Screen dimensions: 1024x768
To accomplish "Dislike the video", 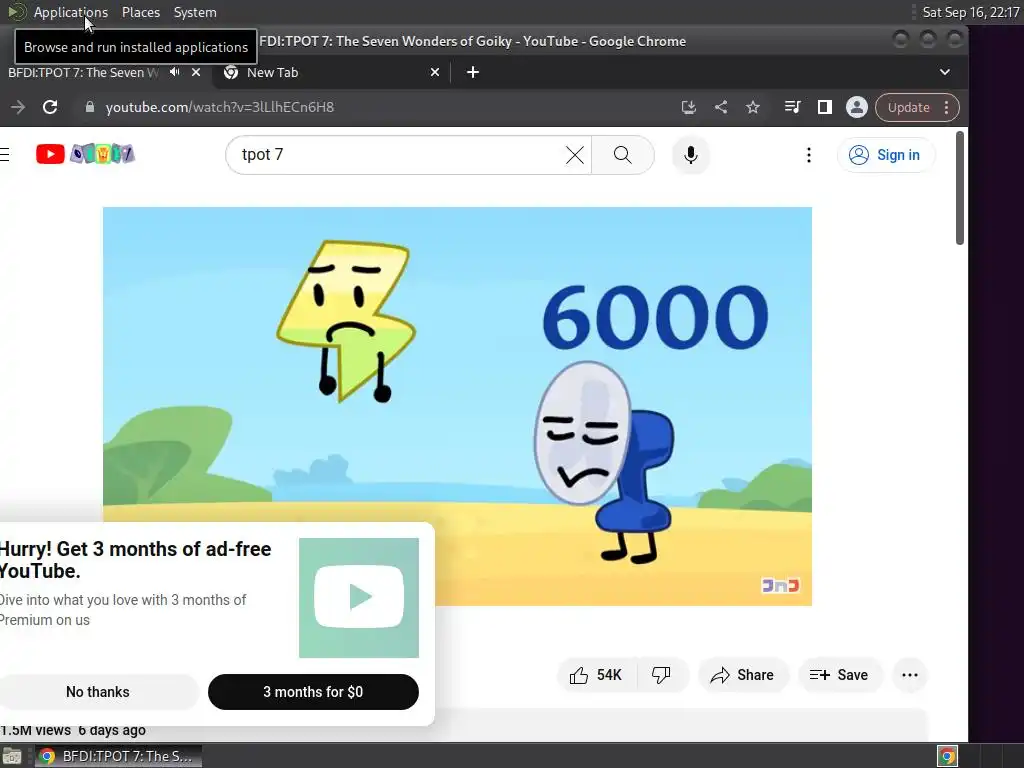I will (662, 675).
